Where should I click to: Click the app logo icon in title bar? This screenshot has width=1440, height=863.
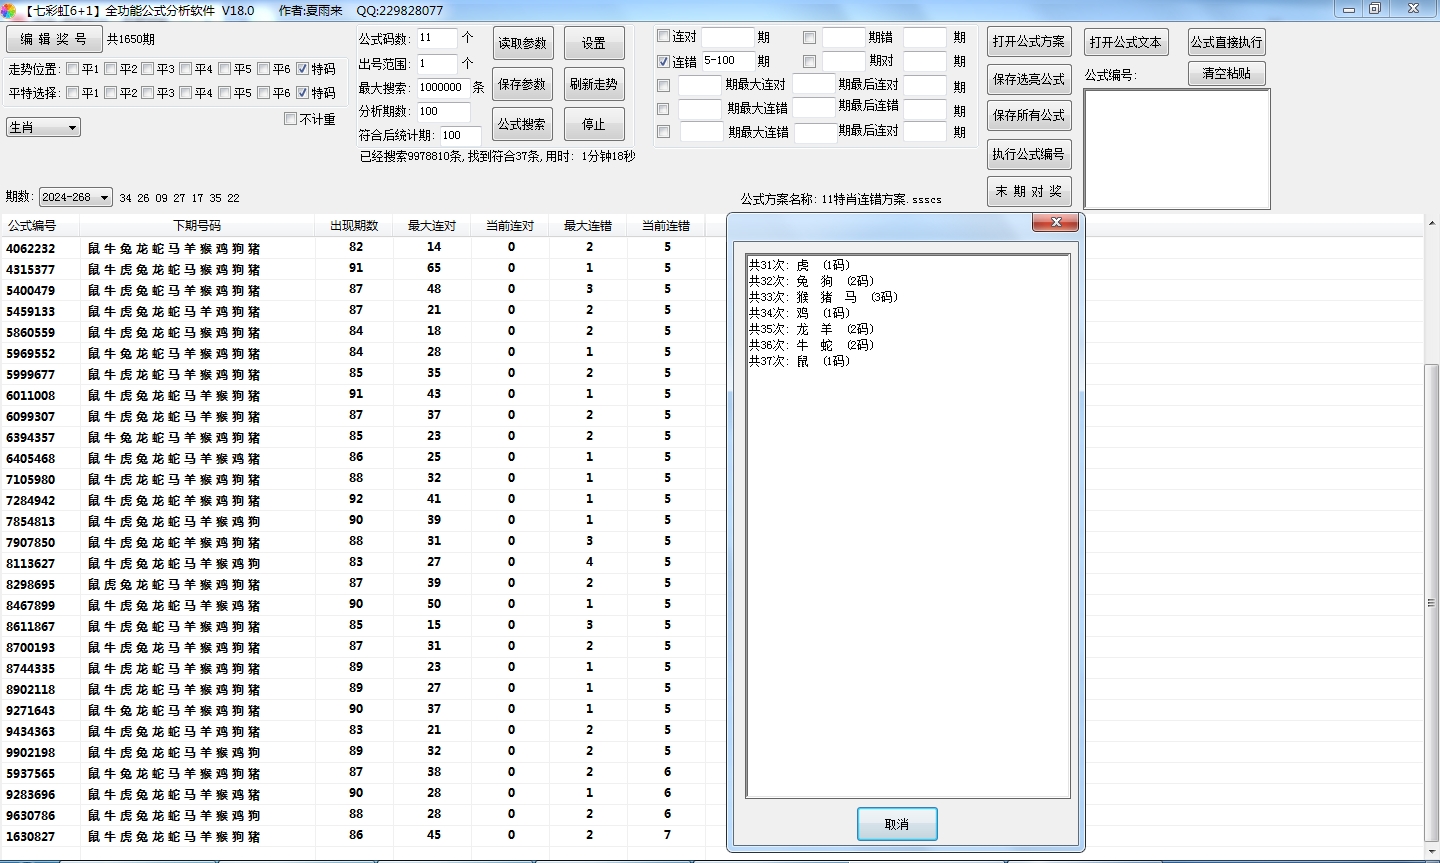coord(9,10)
